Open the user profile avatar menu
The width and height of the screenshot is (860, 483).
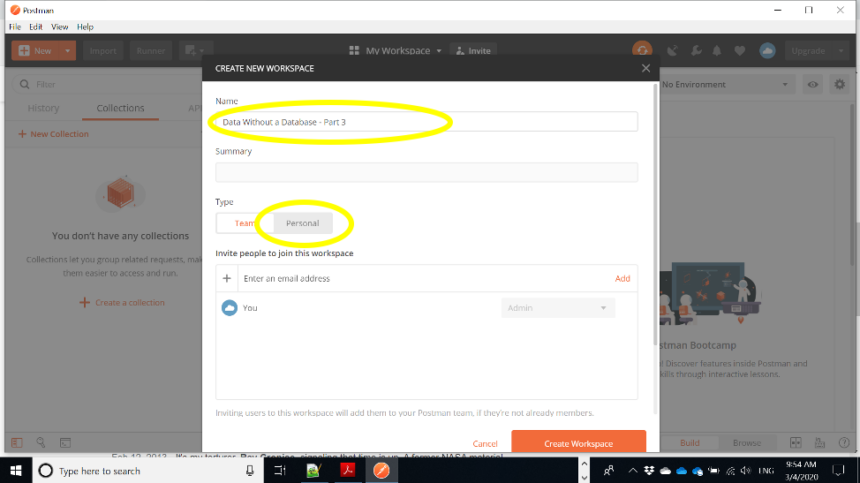[x=767, y=50]
